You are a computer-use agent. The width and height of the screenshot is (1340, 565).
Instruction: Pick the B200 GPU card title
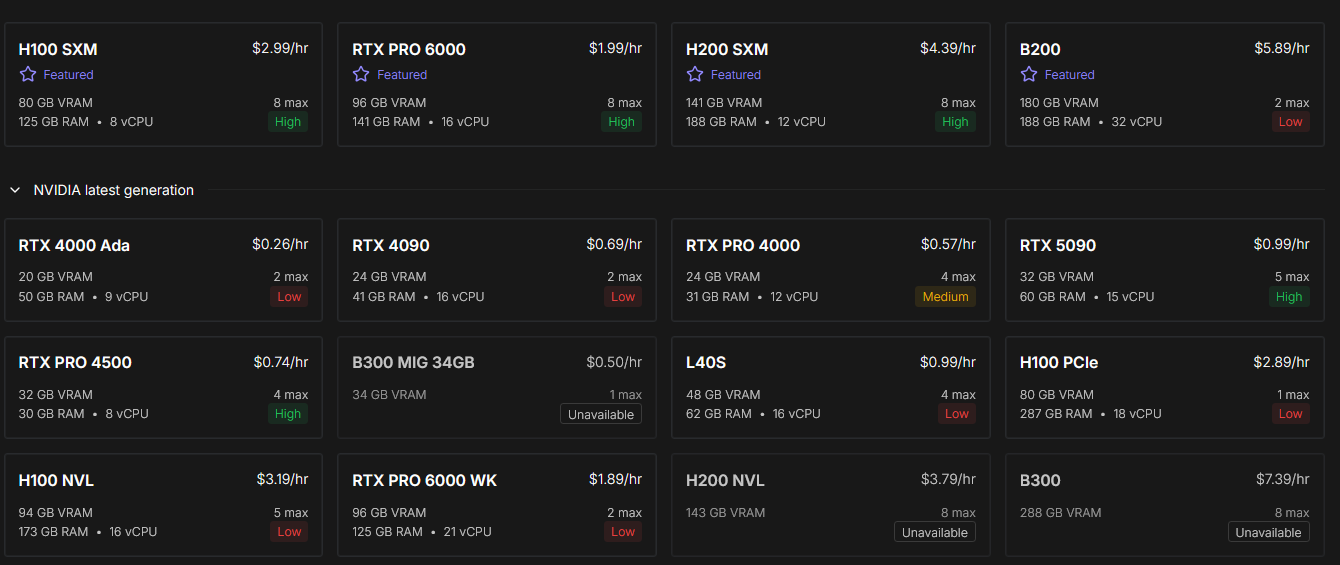pos(1040,49)
